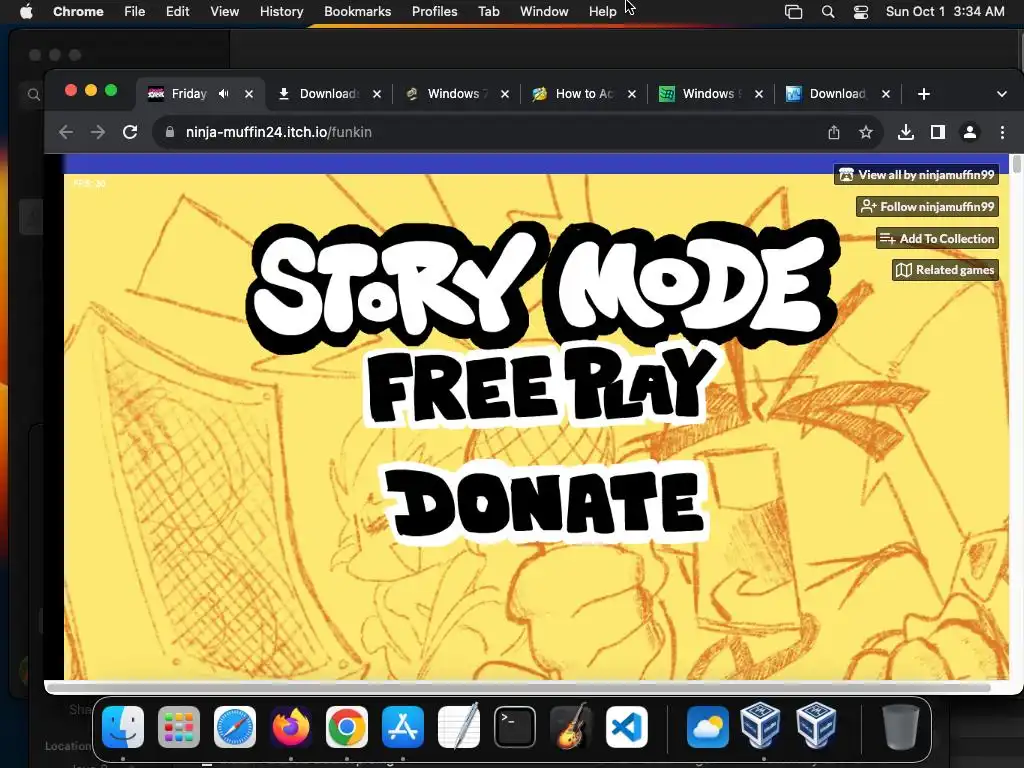Open Weather app from the Dock
The width and height of the screenshot is (1024, 768).
click(708, 727)
